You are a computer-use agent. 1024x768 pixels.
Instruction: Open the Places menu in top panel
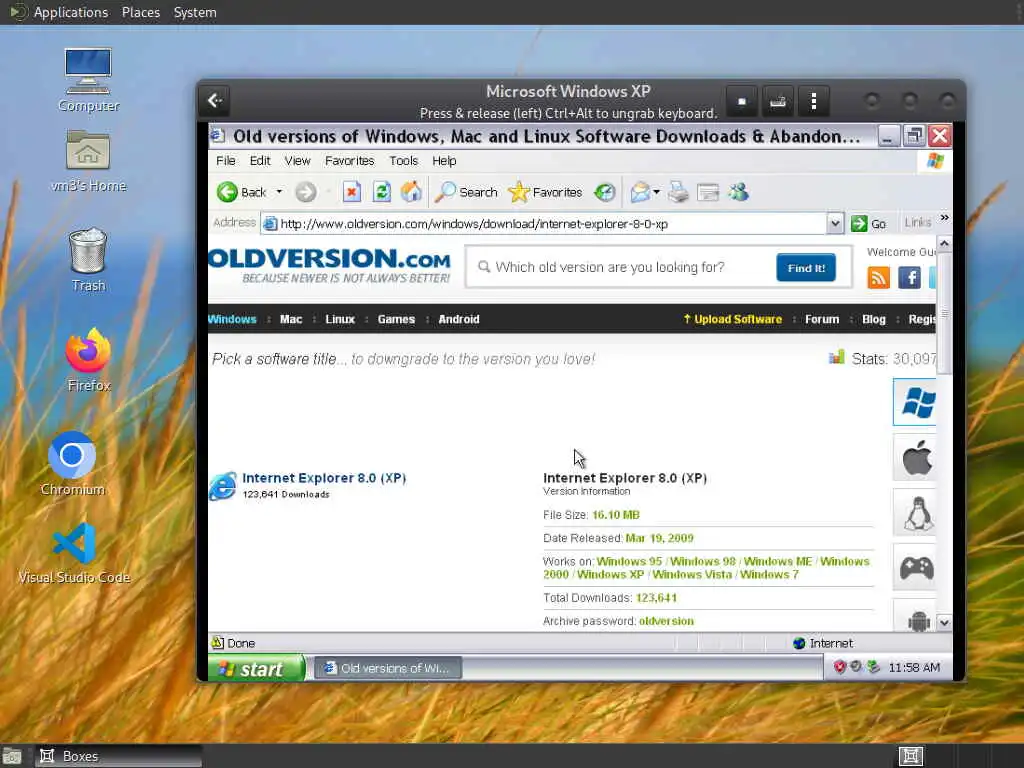click(141, 12)
